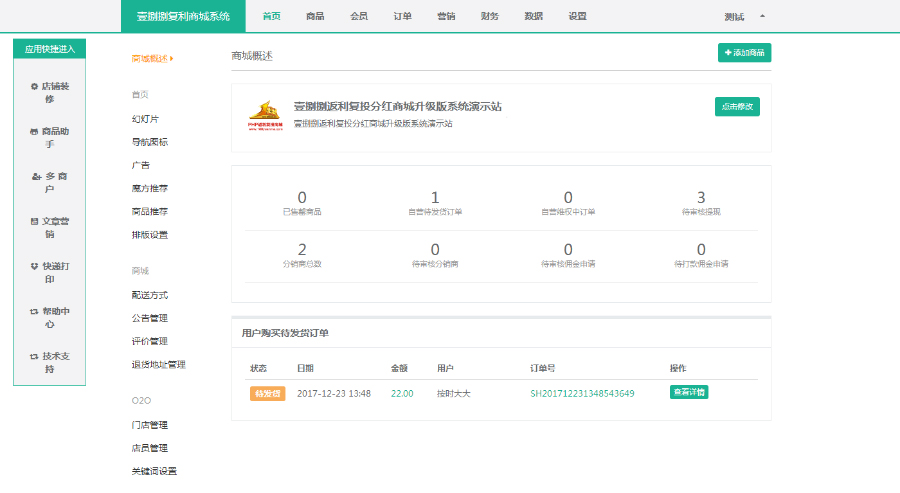Open 关键词设置 in the side menu
Viewport: 900px width, 493px height.
[154, 471]
